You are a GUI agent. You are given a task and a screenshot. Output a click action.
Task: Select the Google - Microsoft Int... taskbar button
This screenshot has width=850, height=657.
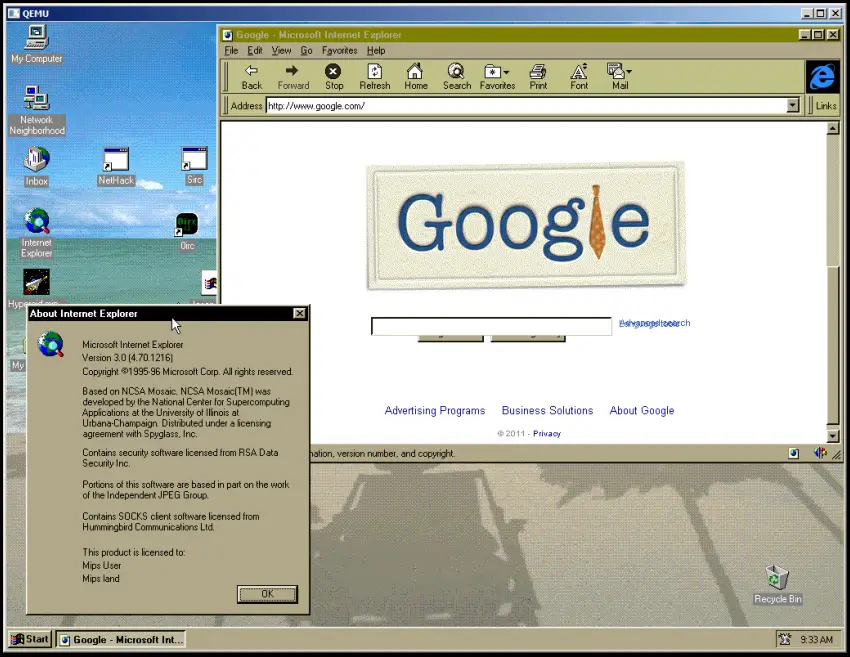click(121, 640)
